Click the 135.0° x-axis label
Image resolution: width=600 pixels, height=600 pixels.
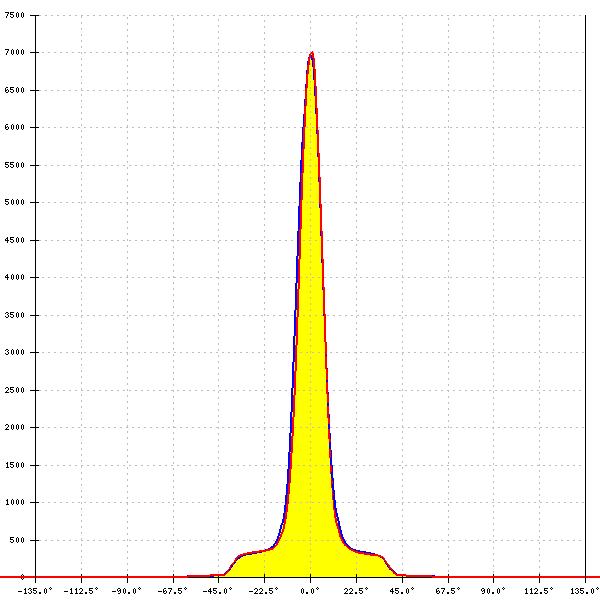point(585,591)
